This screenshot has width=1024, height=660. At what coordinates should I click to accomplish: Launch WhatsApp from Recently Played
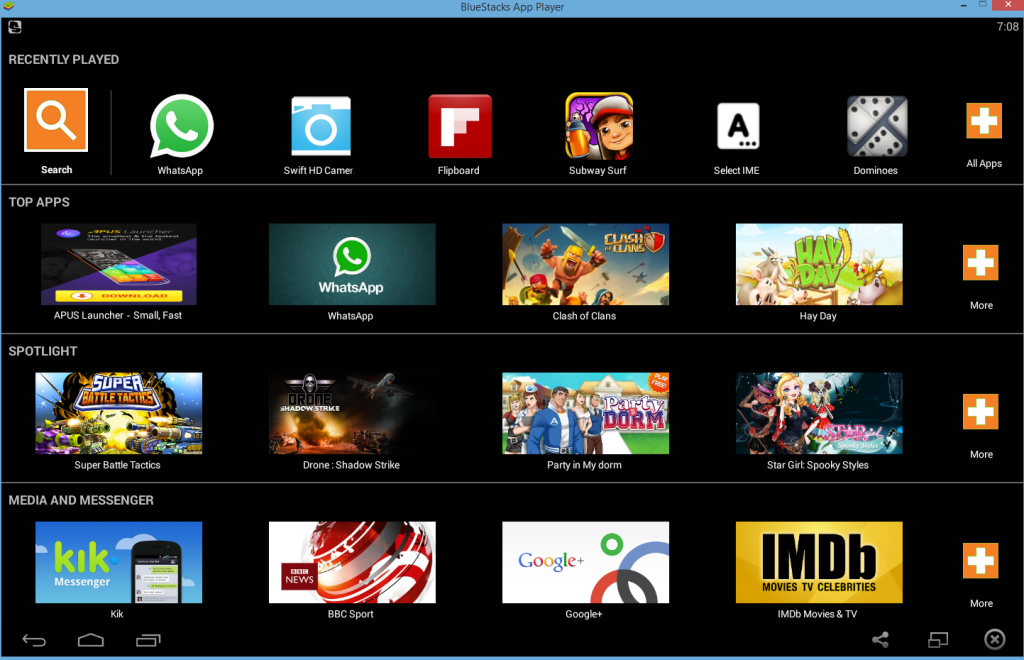[182, 126]
